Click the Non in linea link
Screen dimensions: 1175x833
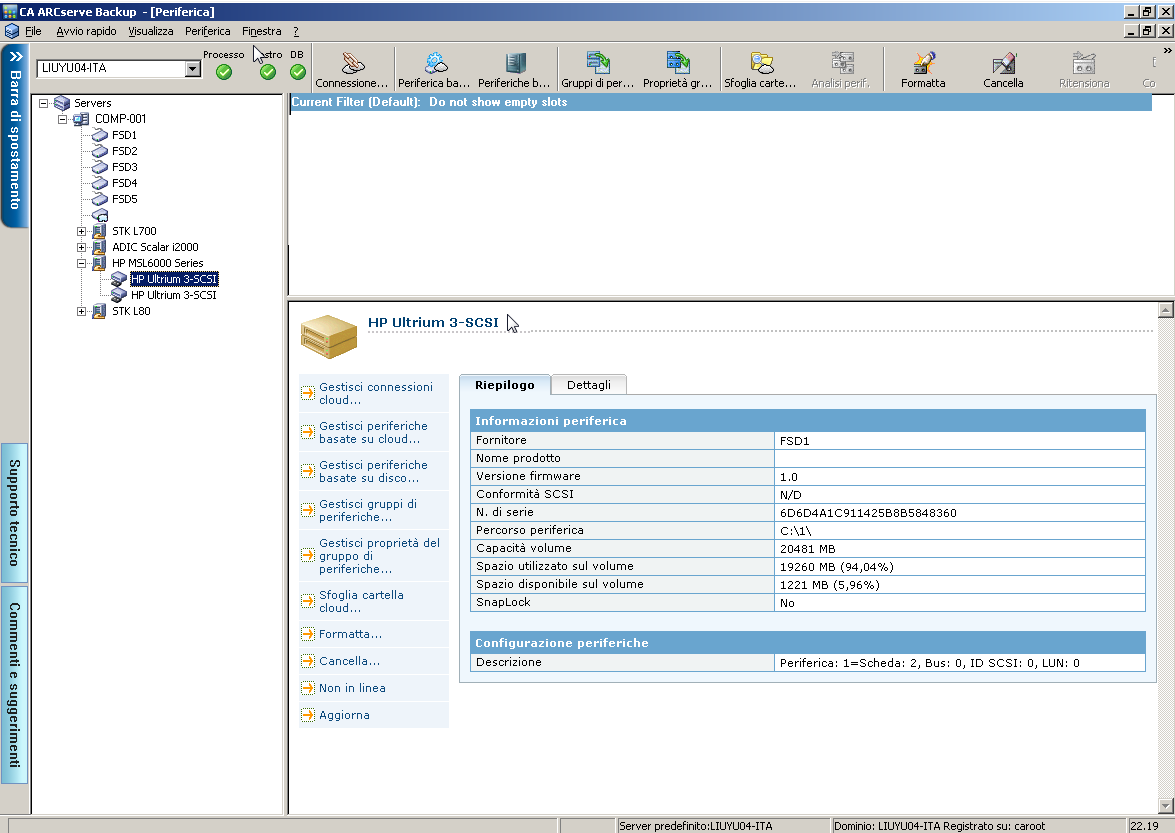(x=352, y=688)
